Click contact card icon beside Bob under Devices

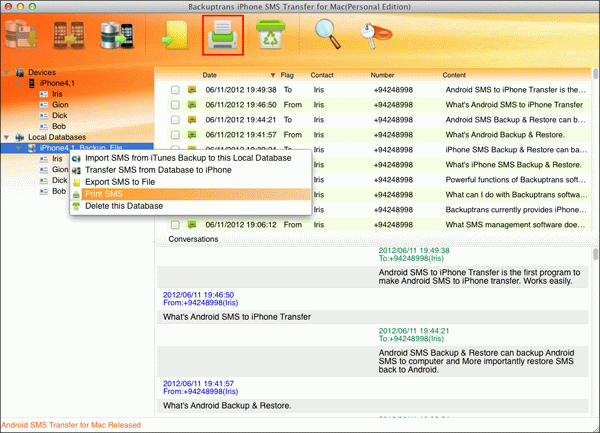pyautogui.click(x=44, y=126)
